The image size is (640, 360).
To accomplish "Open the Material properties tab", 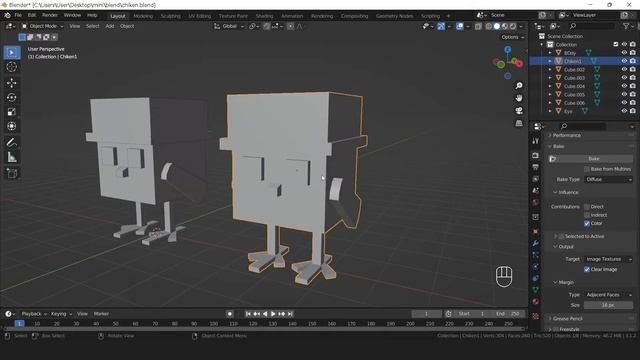I will 536,302.
